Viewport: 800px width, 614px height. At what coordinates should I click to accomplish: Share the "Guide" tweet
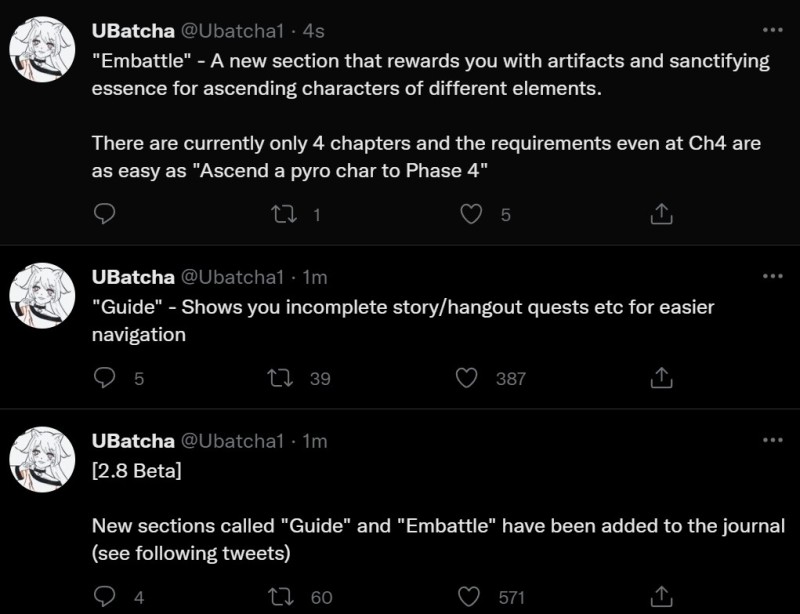pos(661,378)
